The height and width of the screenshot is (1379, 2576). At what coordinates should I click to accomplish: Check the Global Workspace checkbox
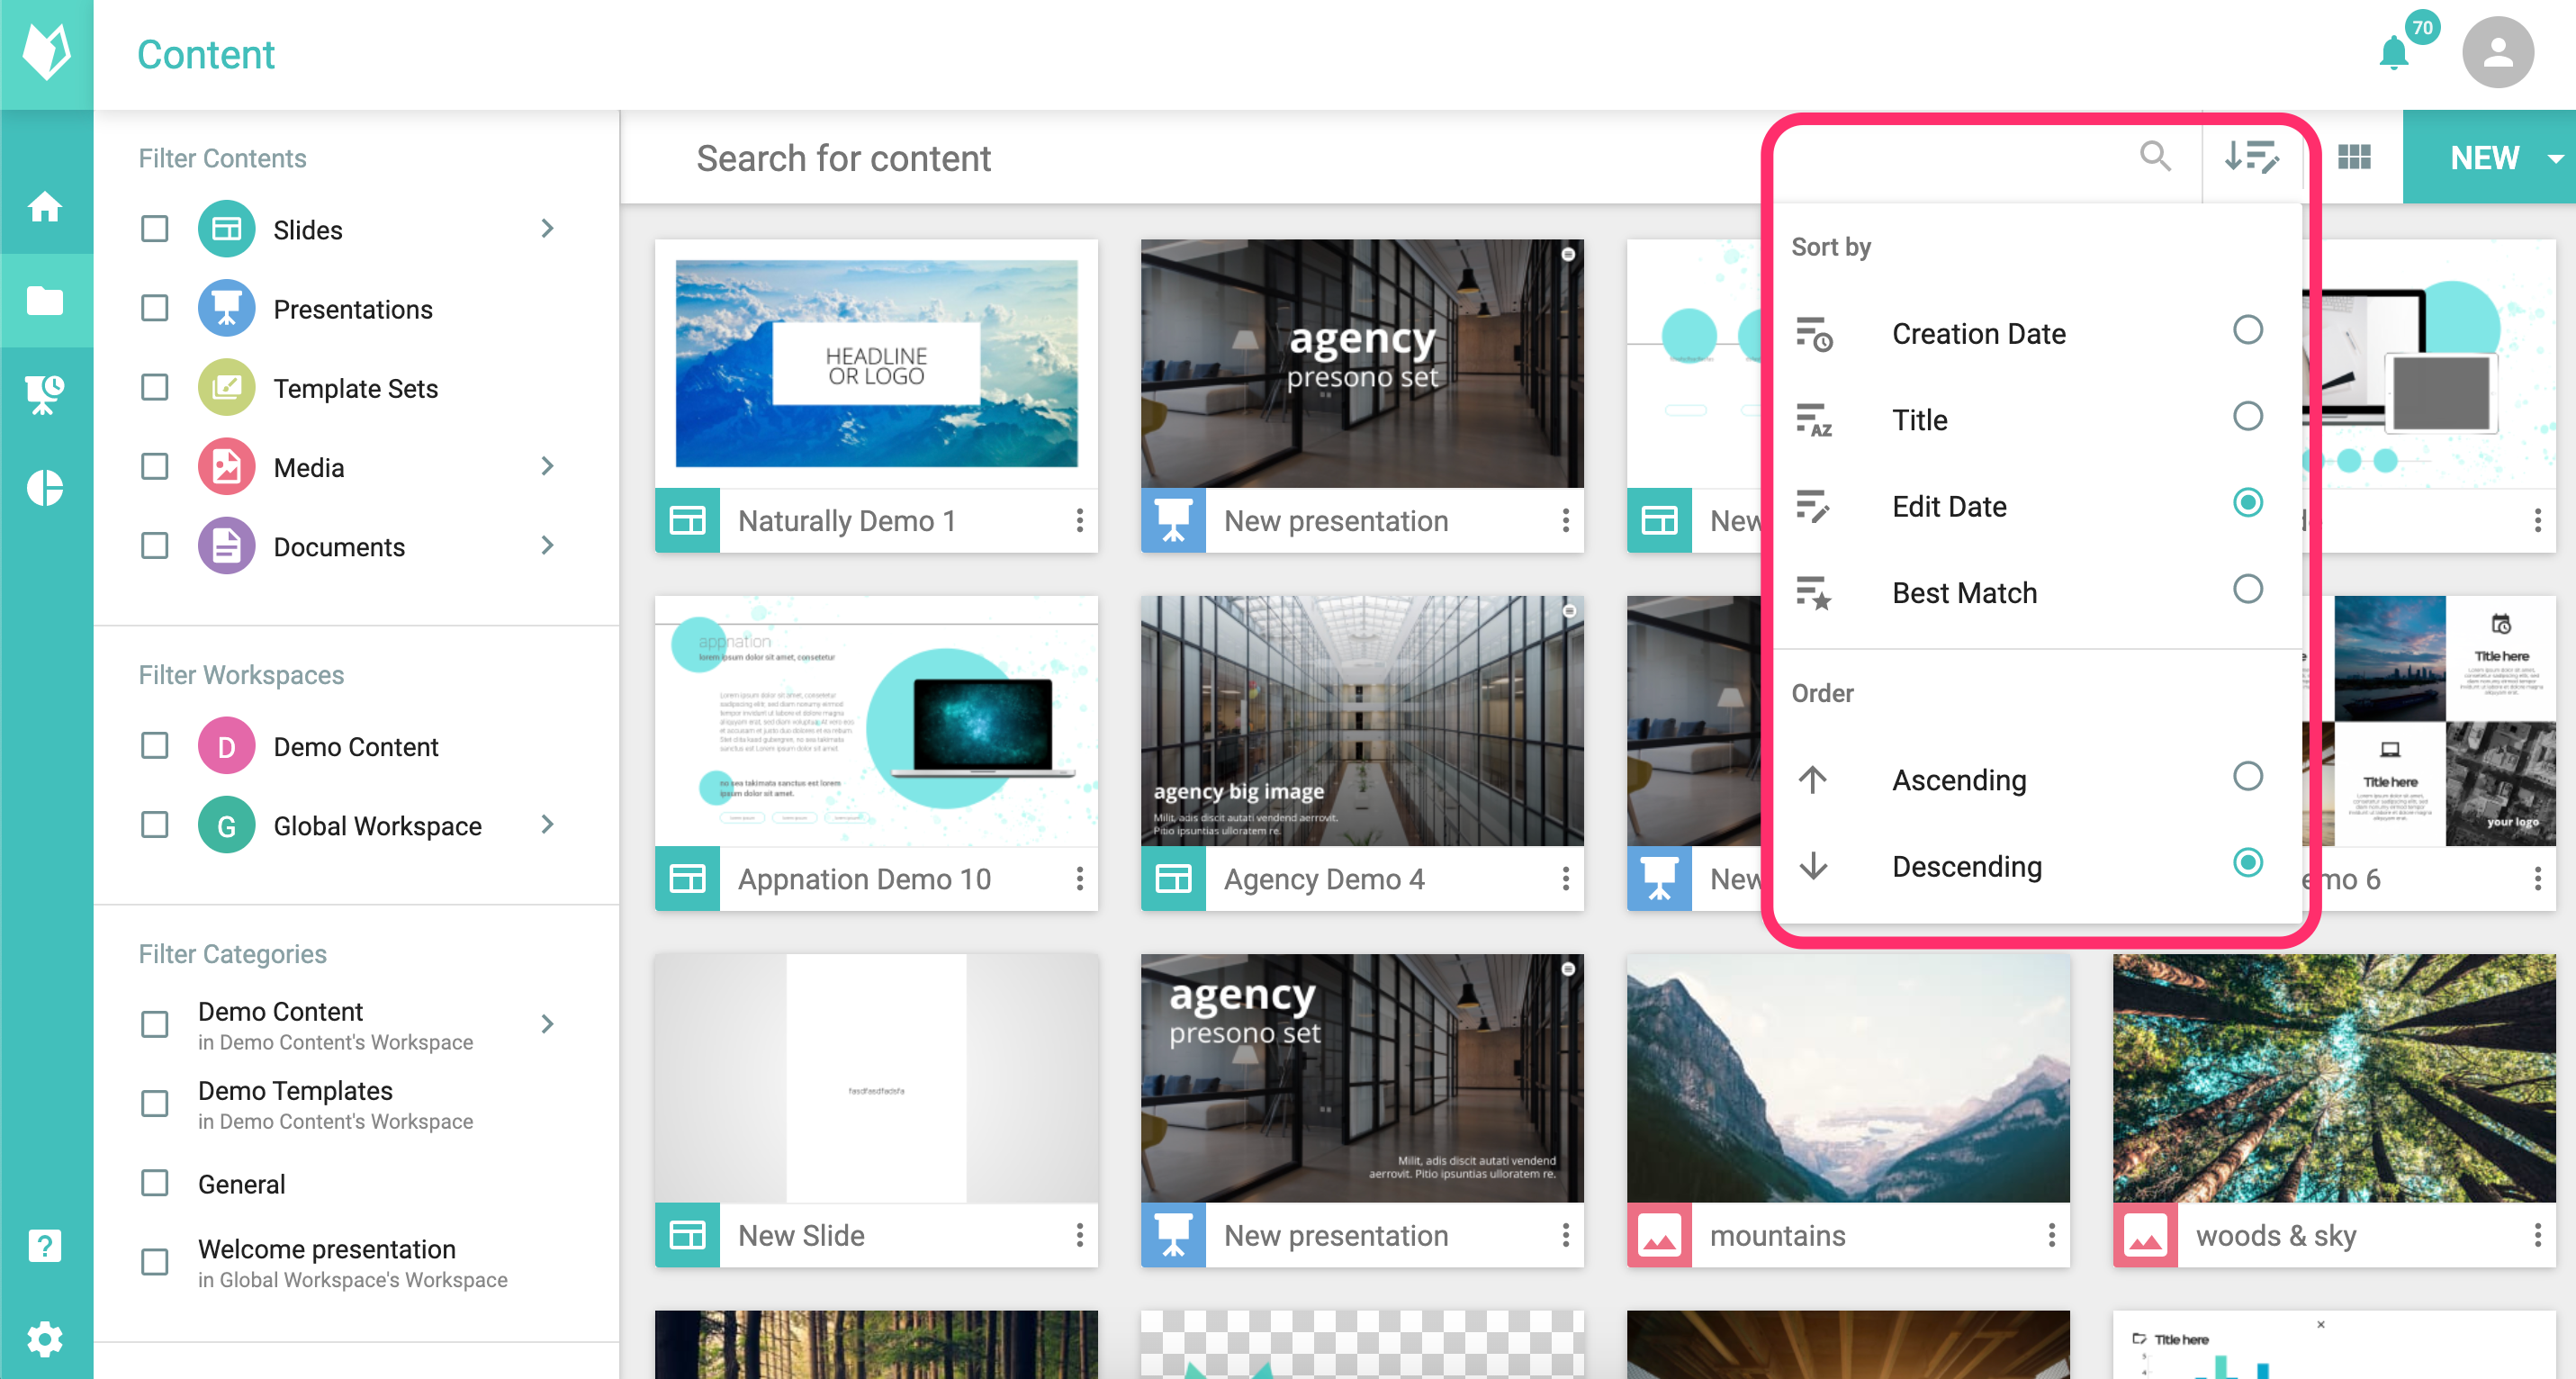point(155,825)
